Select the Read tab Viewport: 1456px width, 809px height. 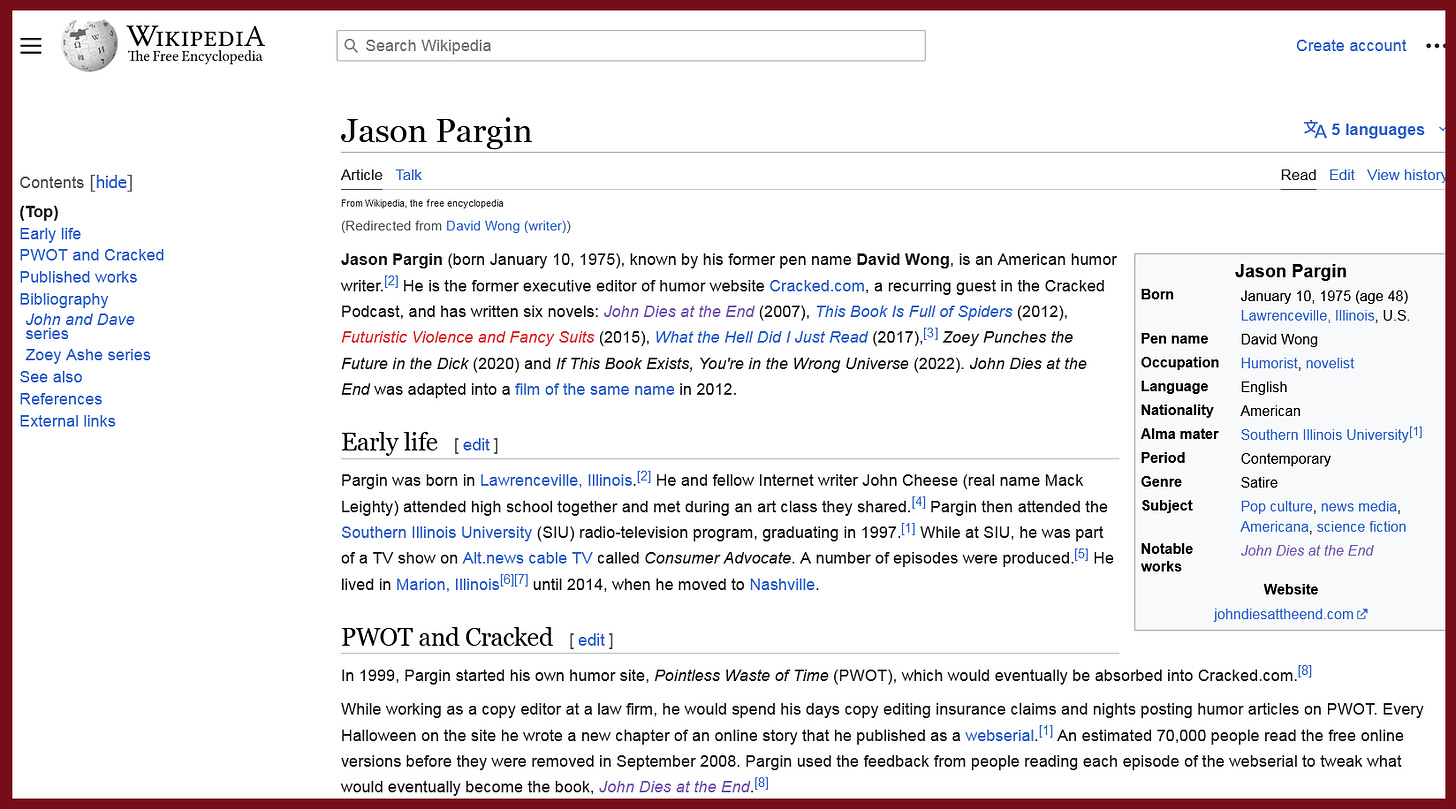point(1298,174)
